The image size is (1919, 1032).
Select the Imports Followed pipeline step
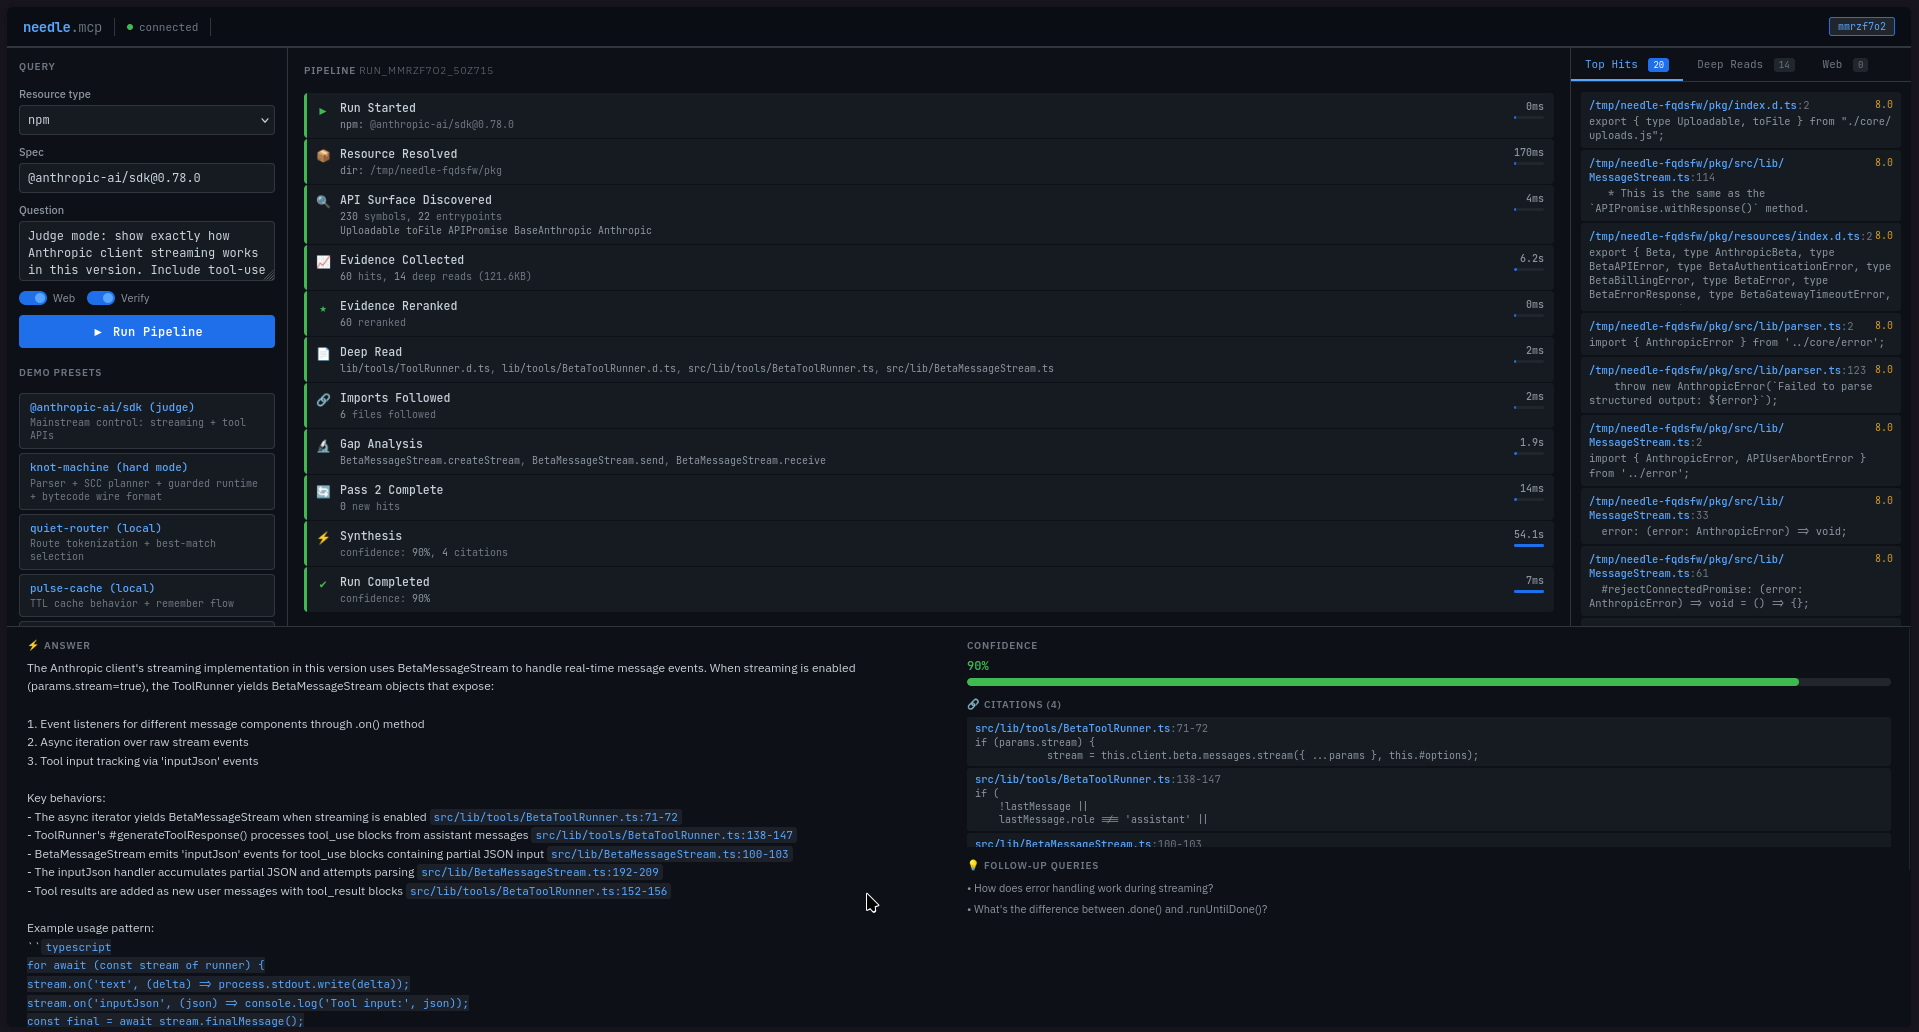[x=929, y=406]
